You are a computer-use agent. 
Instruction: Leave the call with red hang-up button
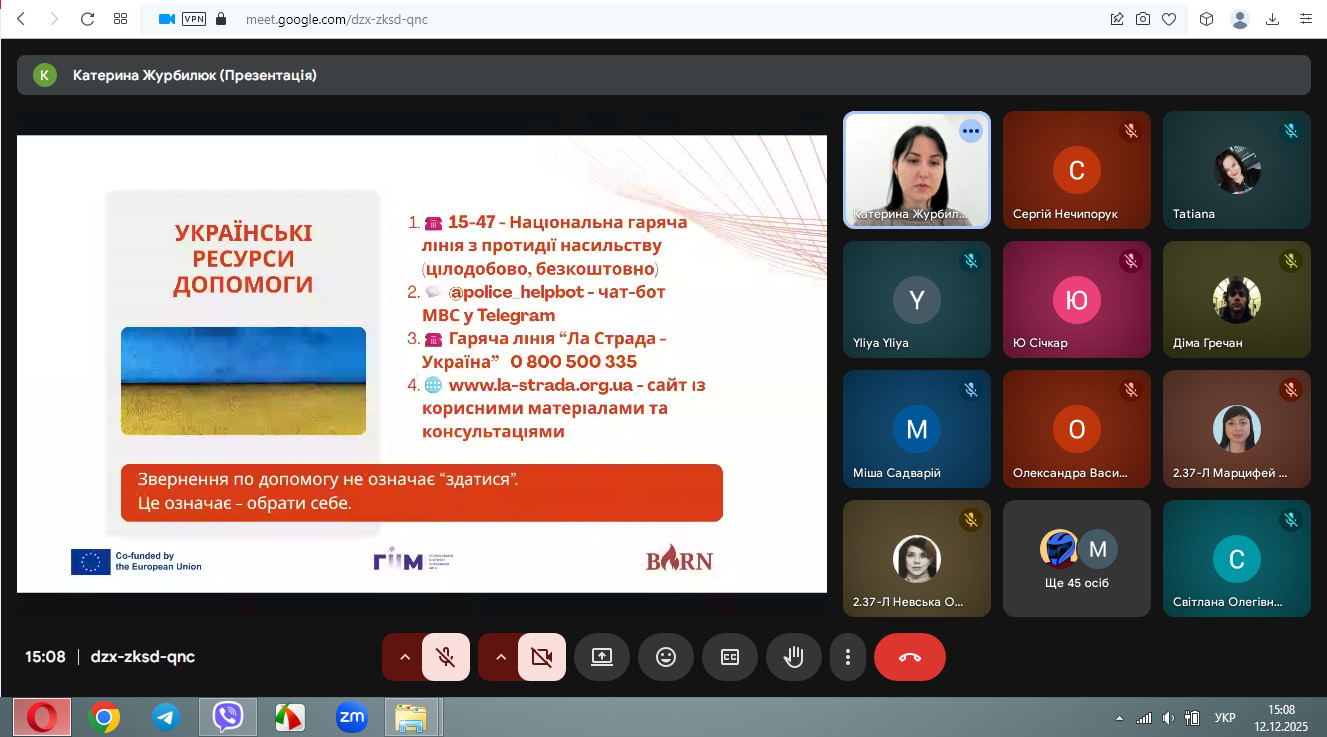point(909,657)
